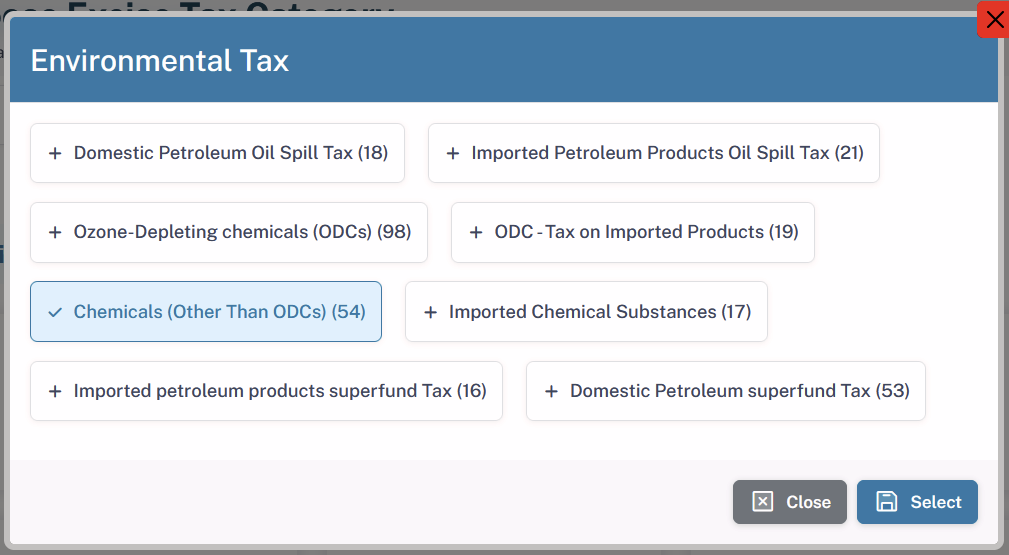Deselect Chemicals (Other Than ODCs) (54)
1009x555 pixels.
click(206, 312)
